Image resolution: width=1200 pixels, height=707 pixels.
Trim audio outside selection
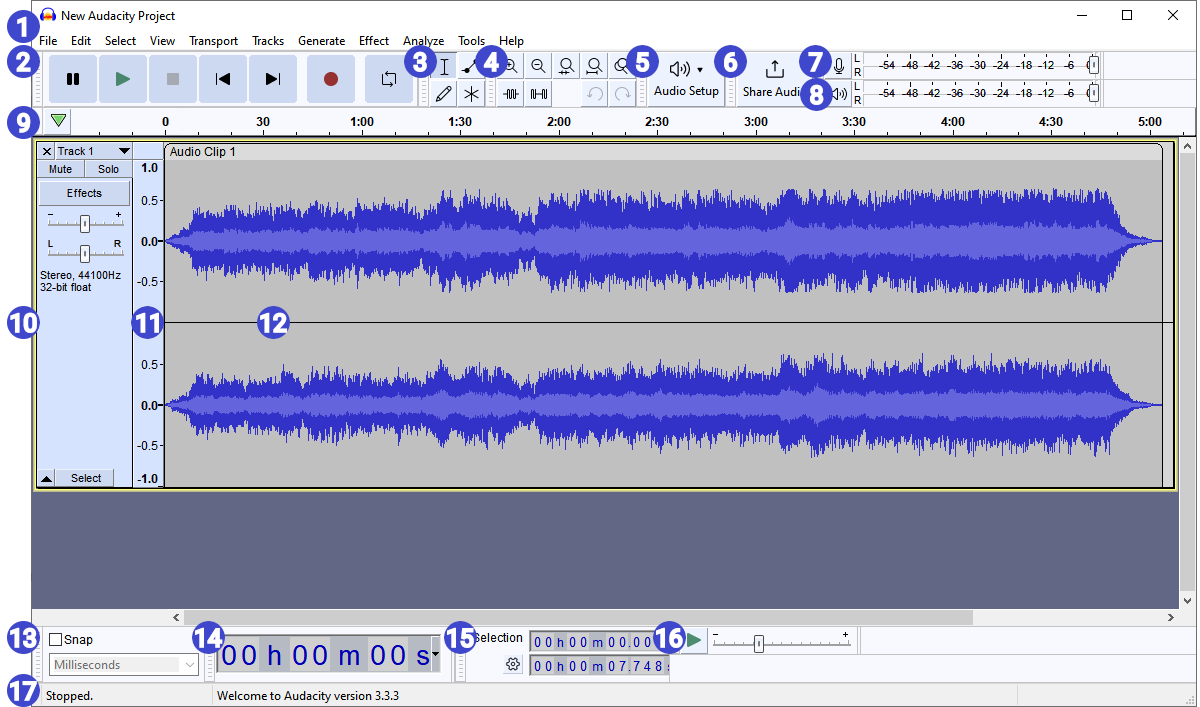(512, 93)
